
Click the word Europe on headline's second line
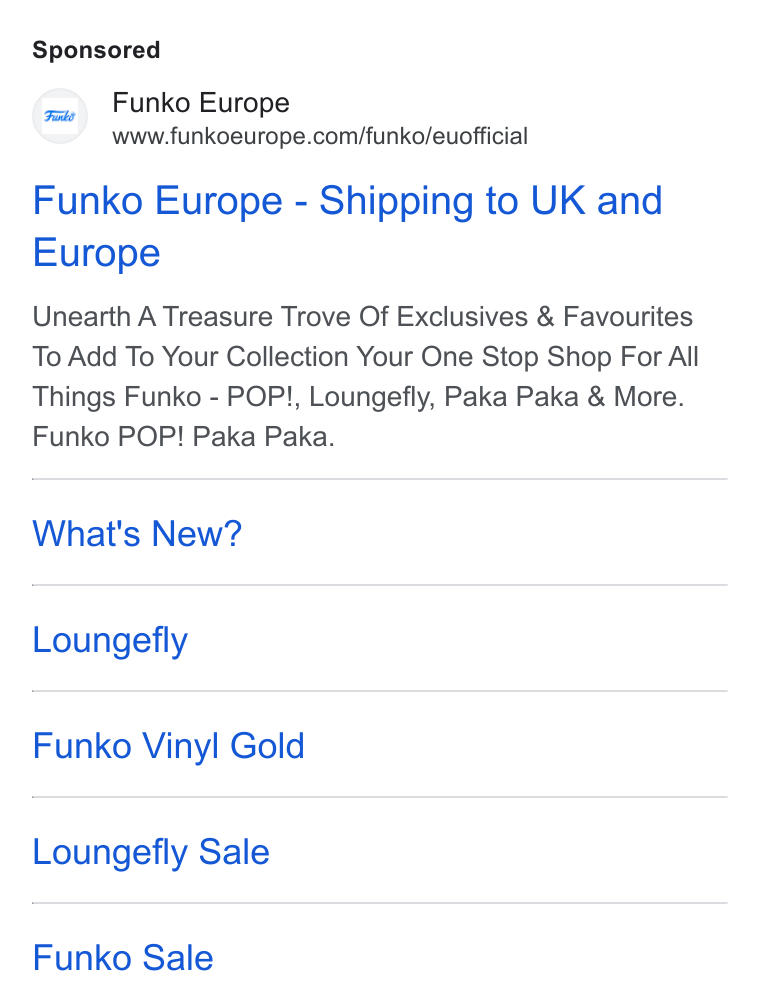click(96, 253)
